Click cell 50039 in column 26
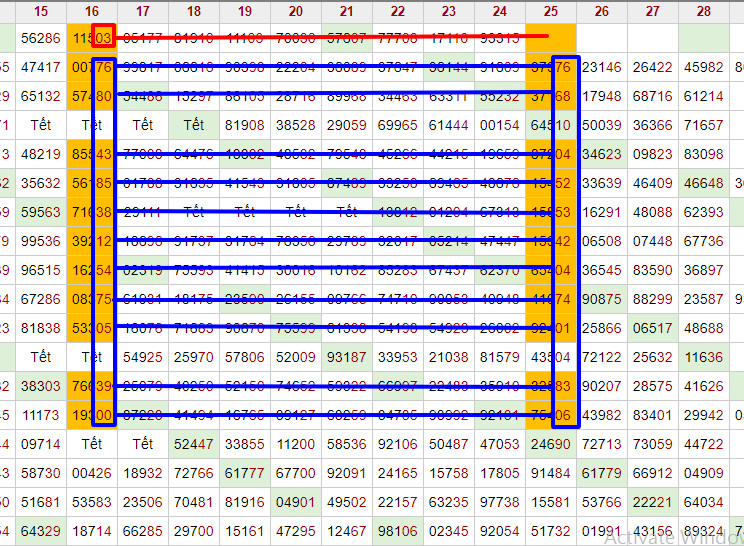The width and height of the screenshot is (744, 546). pyautogui.click(x=602, y=125)
